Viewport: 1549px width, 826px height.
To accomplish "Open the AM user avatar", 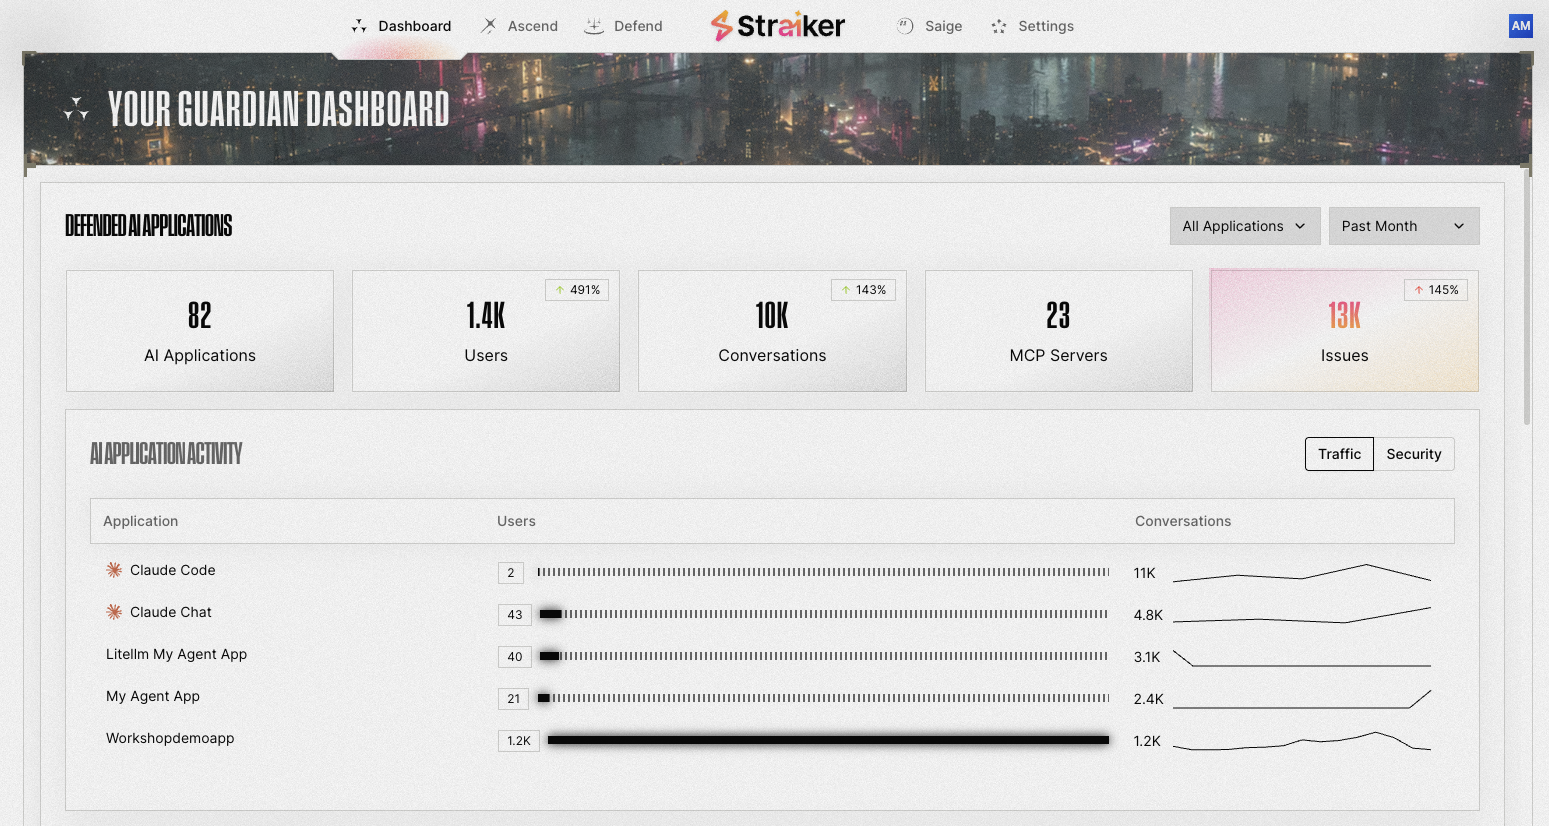I will [x=1521, y=26].
